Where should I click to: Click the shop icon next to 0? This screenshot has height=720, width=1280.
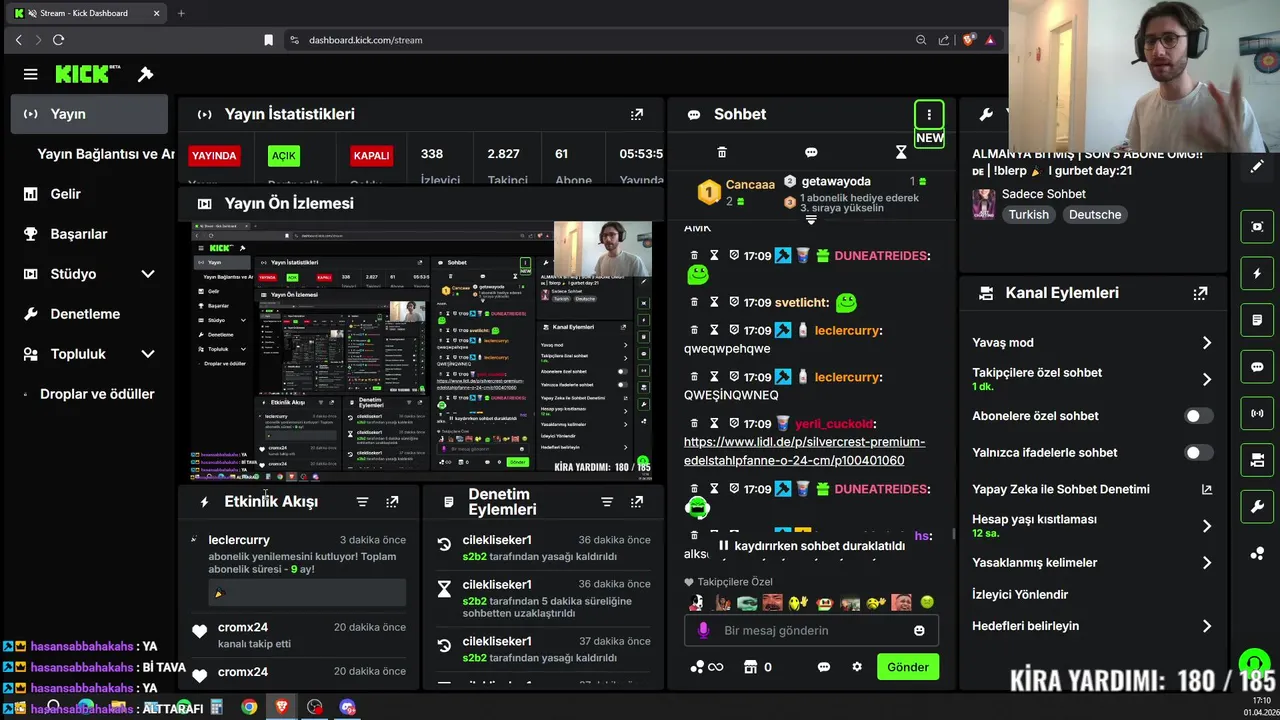[751, 667]
